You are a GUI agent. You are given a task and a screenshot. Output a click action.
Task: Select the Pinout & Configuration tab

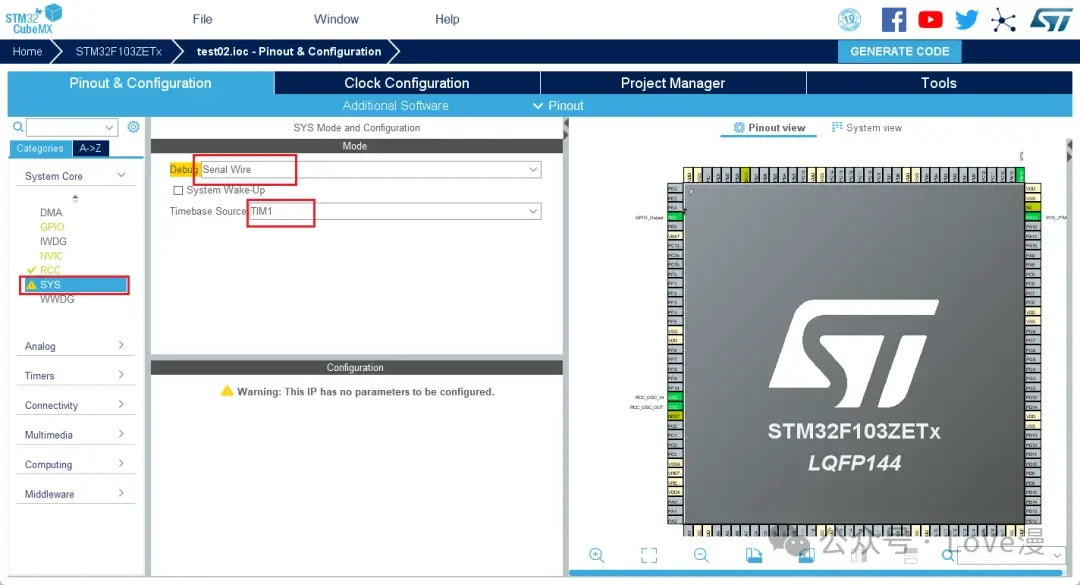(x=141, y=83)
